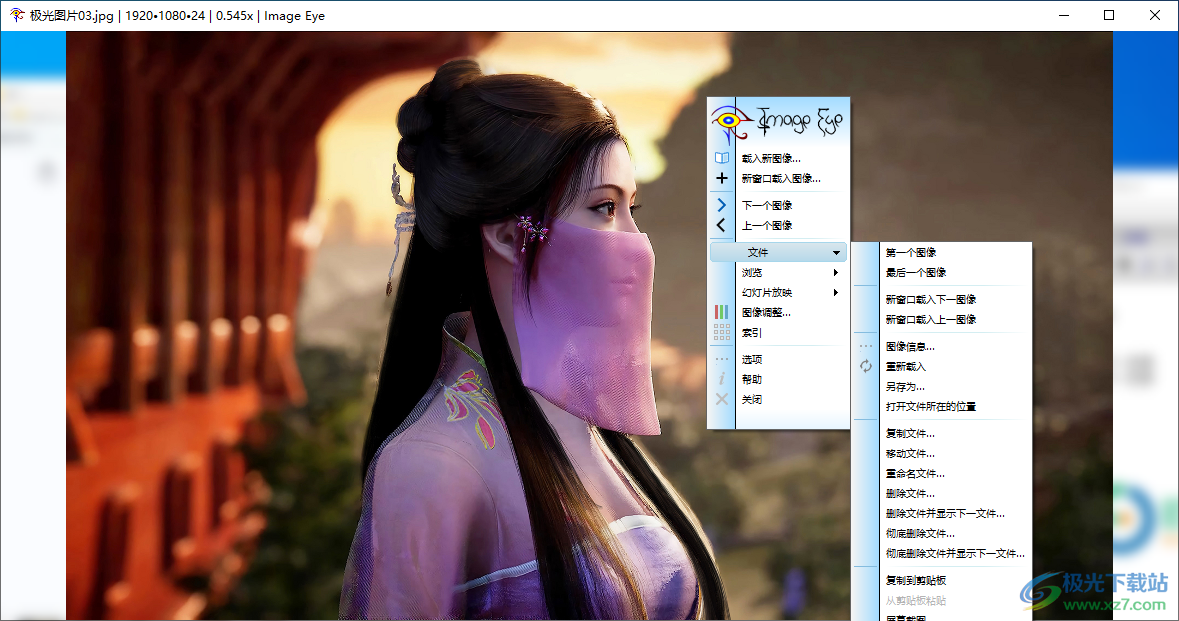This screenshot has width=1179, height=621.
Task: Expand the 浏览 submenu
Action: [x=836, y=271]
